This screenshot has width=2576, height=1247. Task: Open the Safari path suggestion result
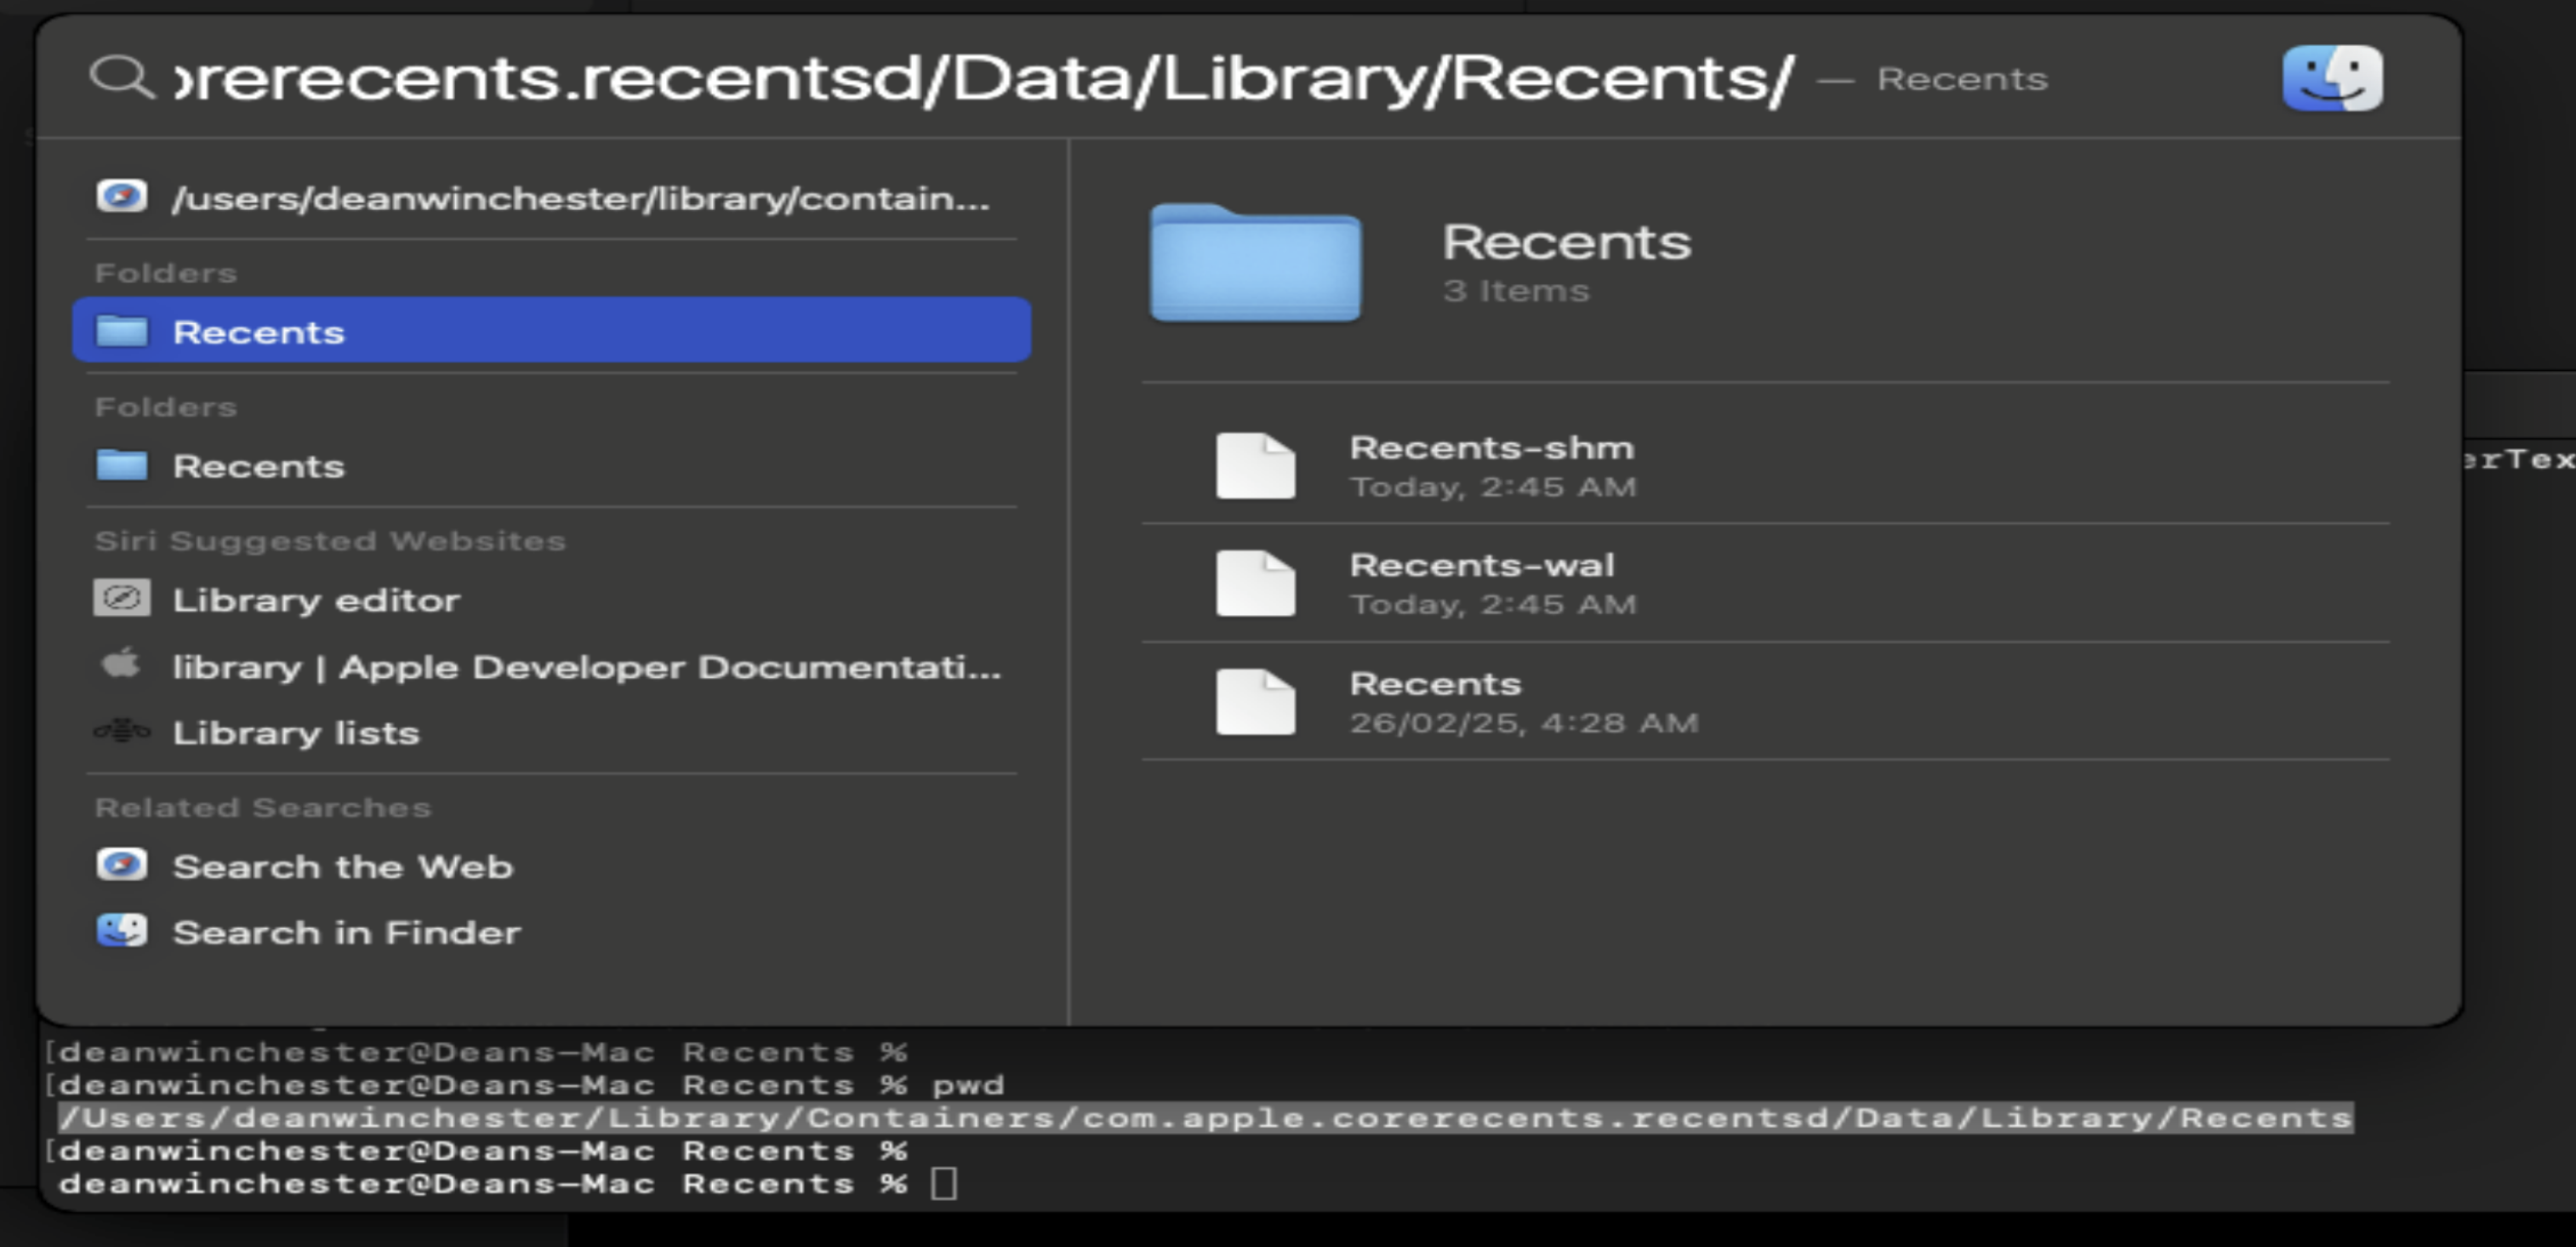coord(580,198)
